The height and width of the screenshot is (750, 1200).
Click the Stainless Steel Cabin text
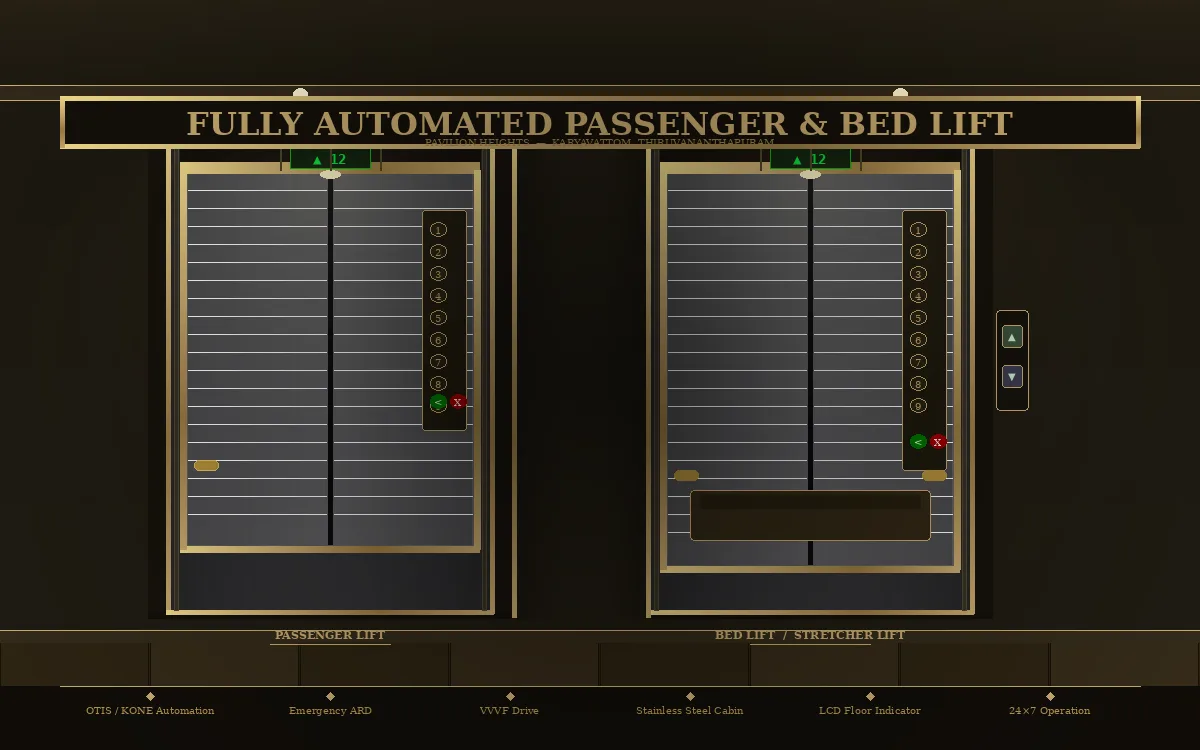tap(690, 711)
